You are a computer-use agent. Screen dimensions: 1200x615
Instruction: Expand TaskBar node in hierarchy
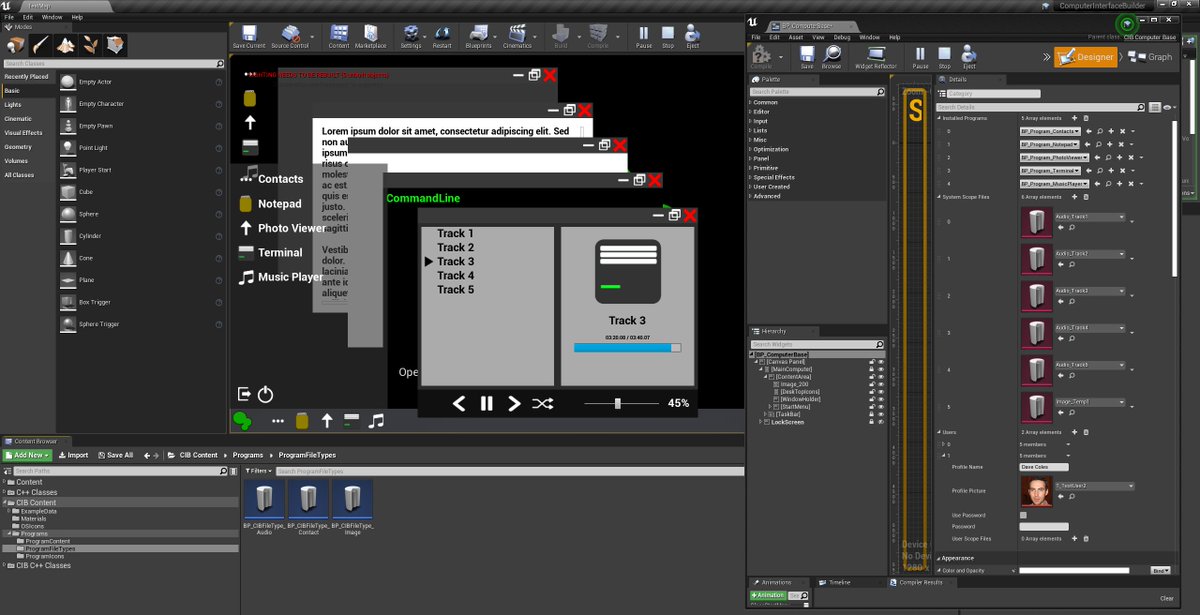click(x=767, y=414)
